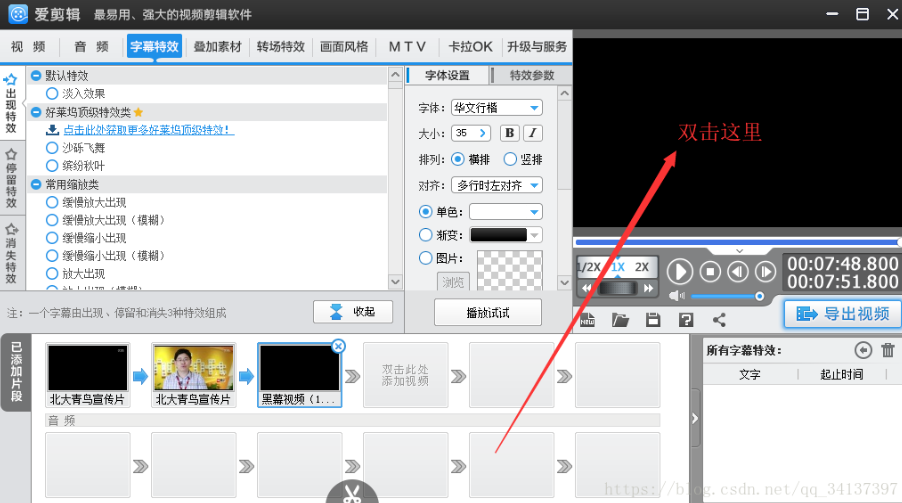This screenshot has height=503, width=902.
Task: Step back one frame in the preview
Action: pos(738,271)
